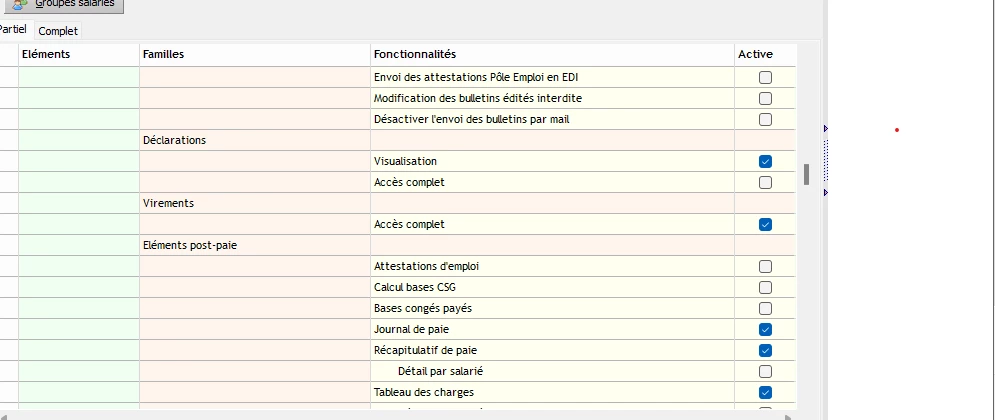Screen dimensions: 995x420
Task: Uncheck Tableau des charges
Action: (765, 392)
